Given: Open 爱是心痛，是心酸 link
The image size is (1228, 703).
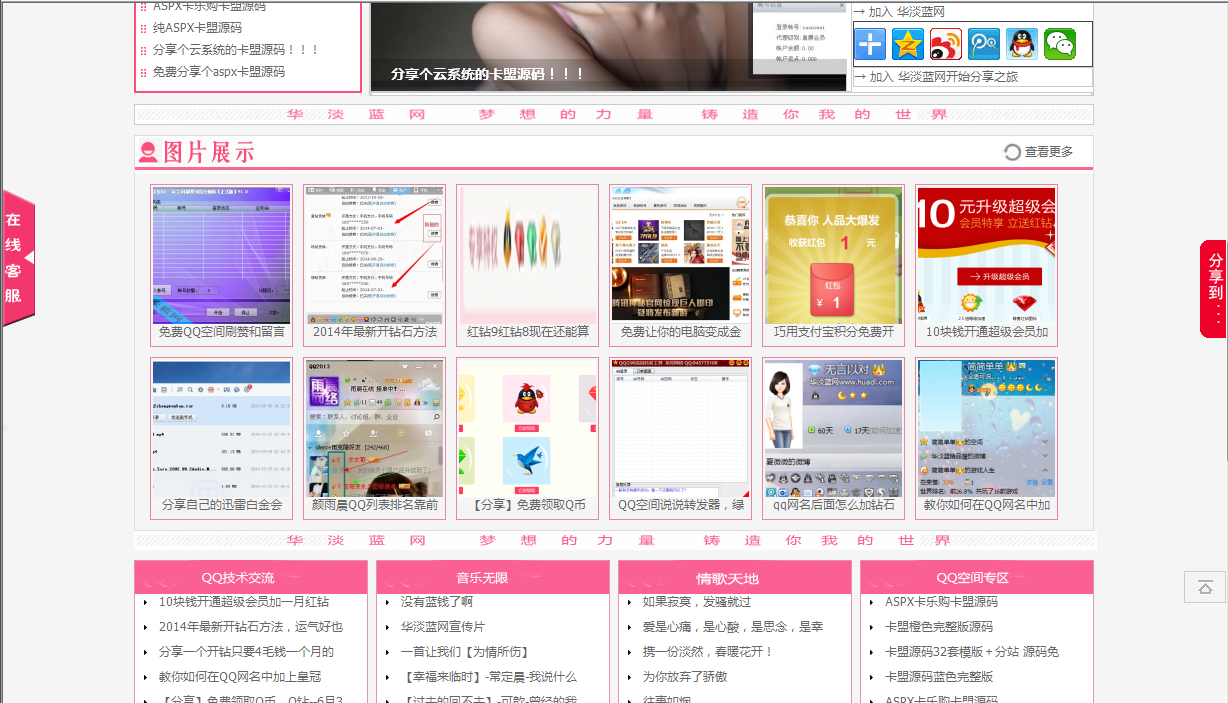Looking at the screenshot, I should [x=733, y=627].
